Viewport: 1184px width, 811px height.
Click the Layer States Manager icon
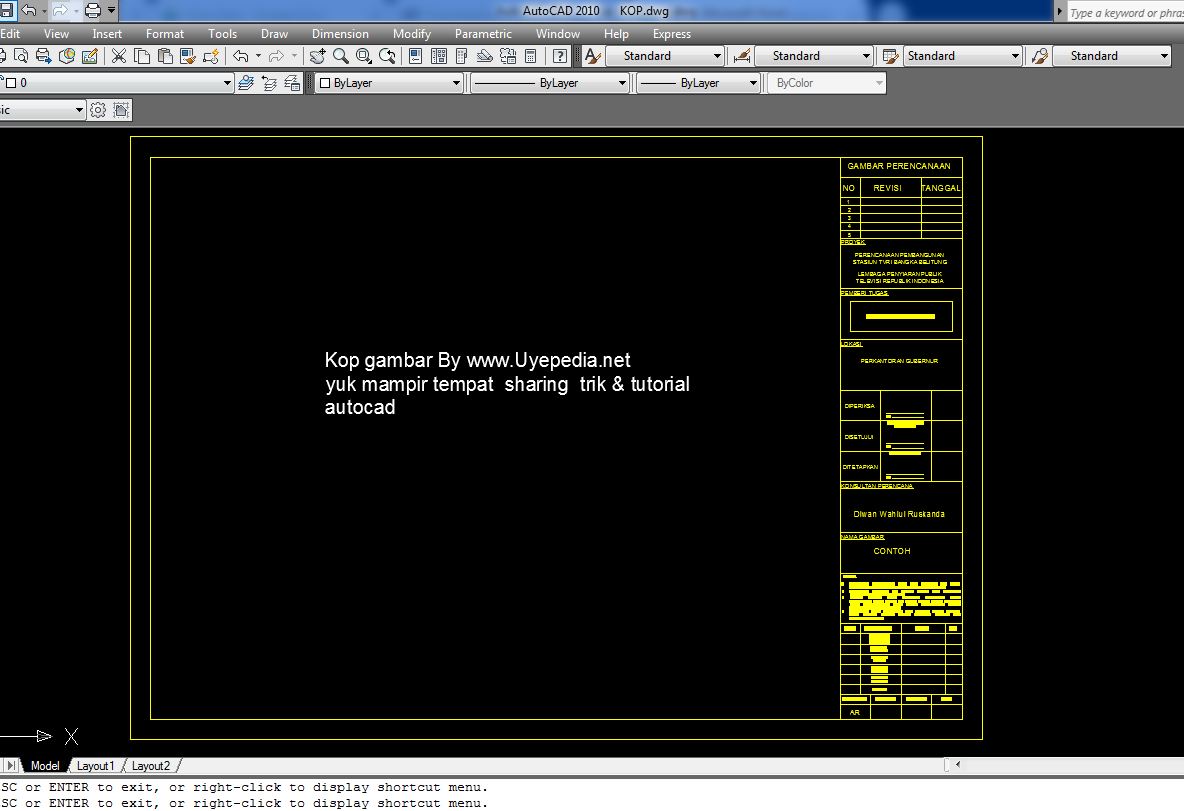pos(292,83)
